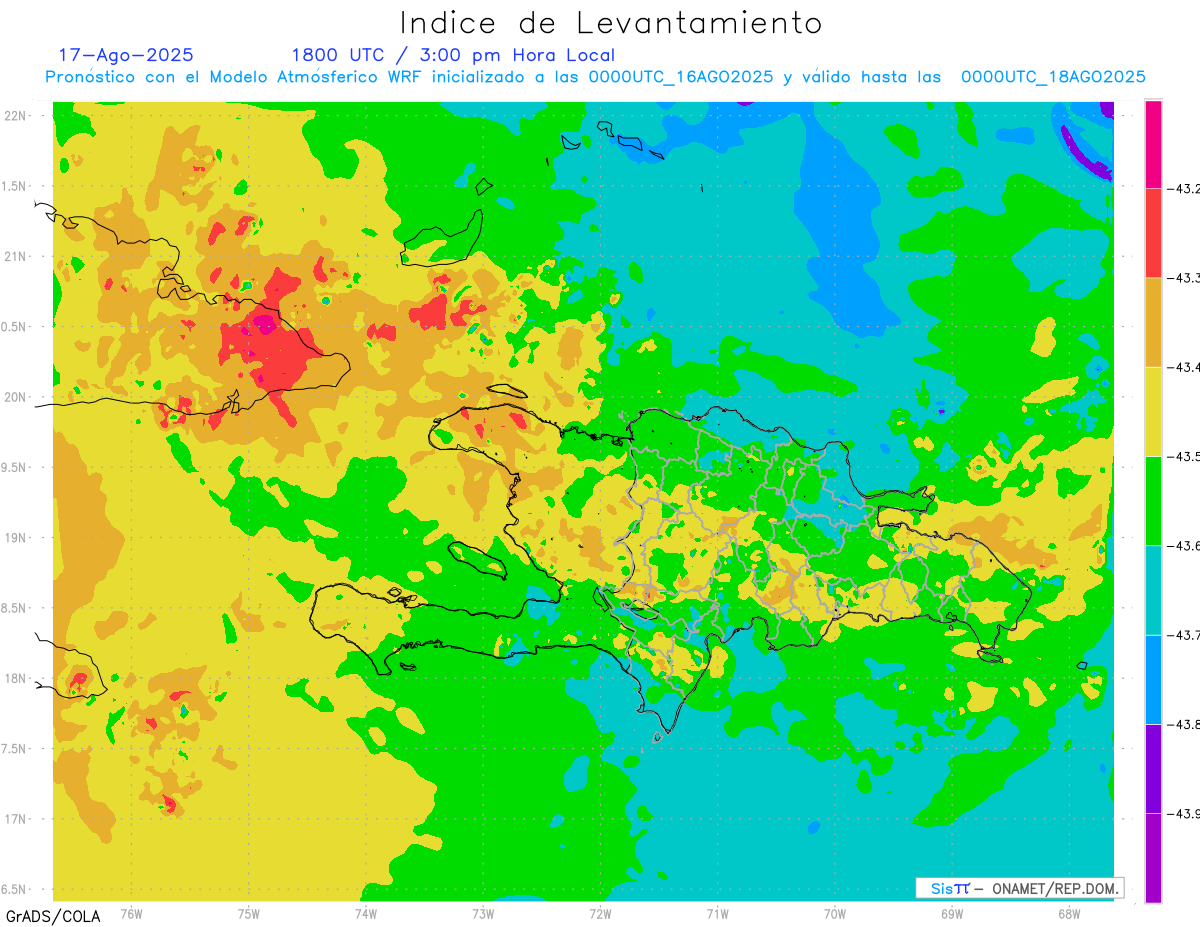Select the "17N" latitude label
Screen dimensions: 1200x927
[x=16, y=818]
